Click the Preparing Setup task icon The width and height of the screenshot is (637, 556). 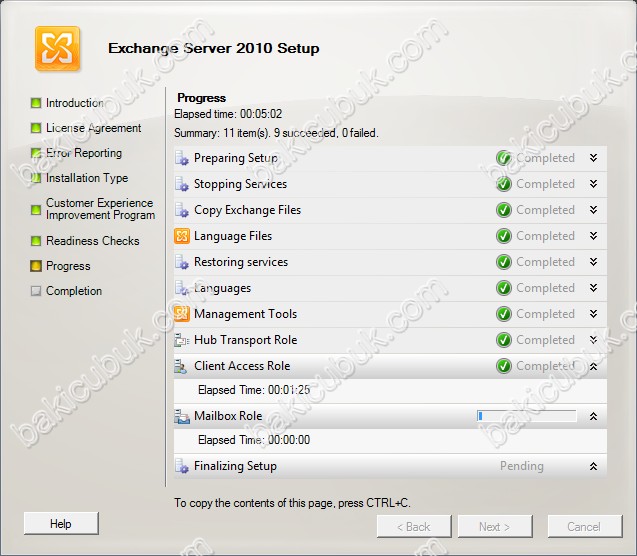(182, 158)
